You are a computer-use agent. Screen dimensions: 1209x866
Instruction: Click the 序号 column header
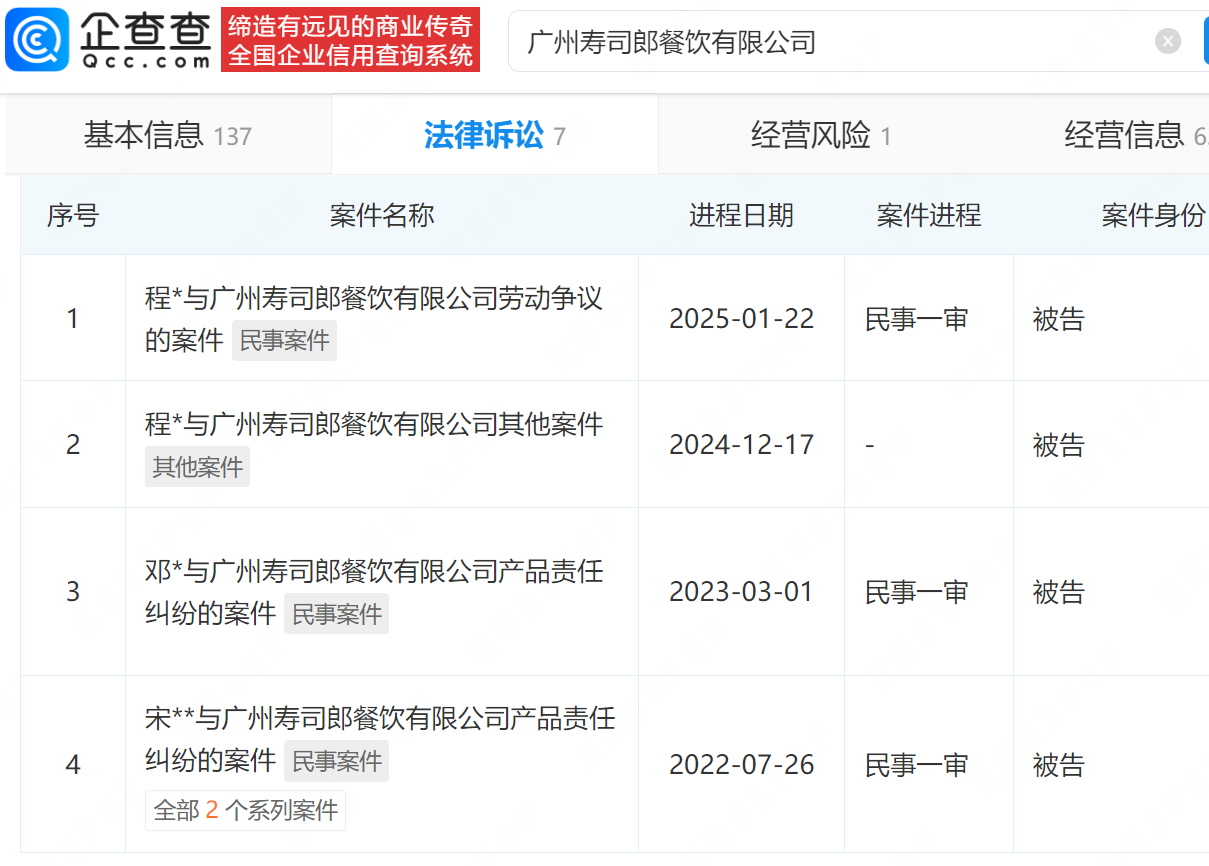[x=73, y=215]
